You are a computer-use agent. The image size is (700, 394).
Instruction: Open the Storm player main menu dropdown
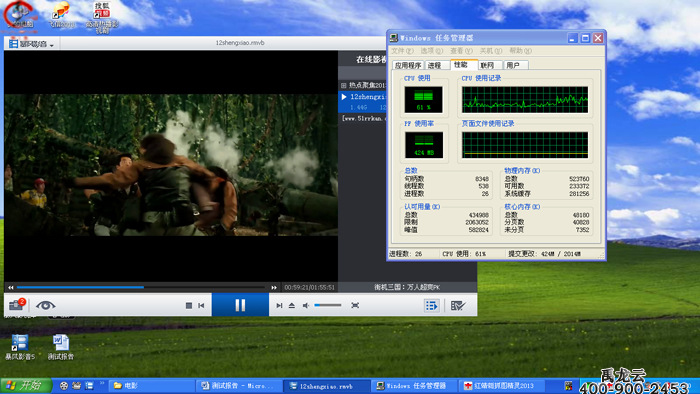31,44
